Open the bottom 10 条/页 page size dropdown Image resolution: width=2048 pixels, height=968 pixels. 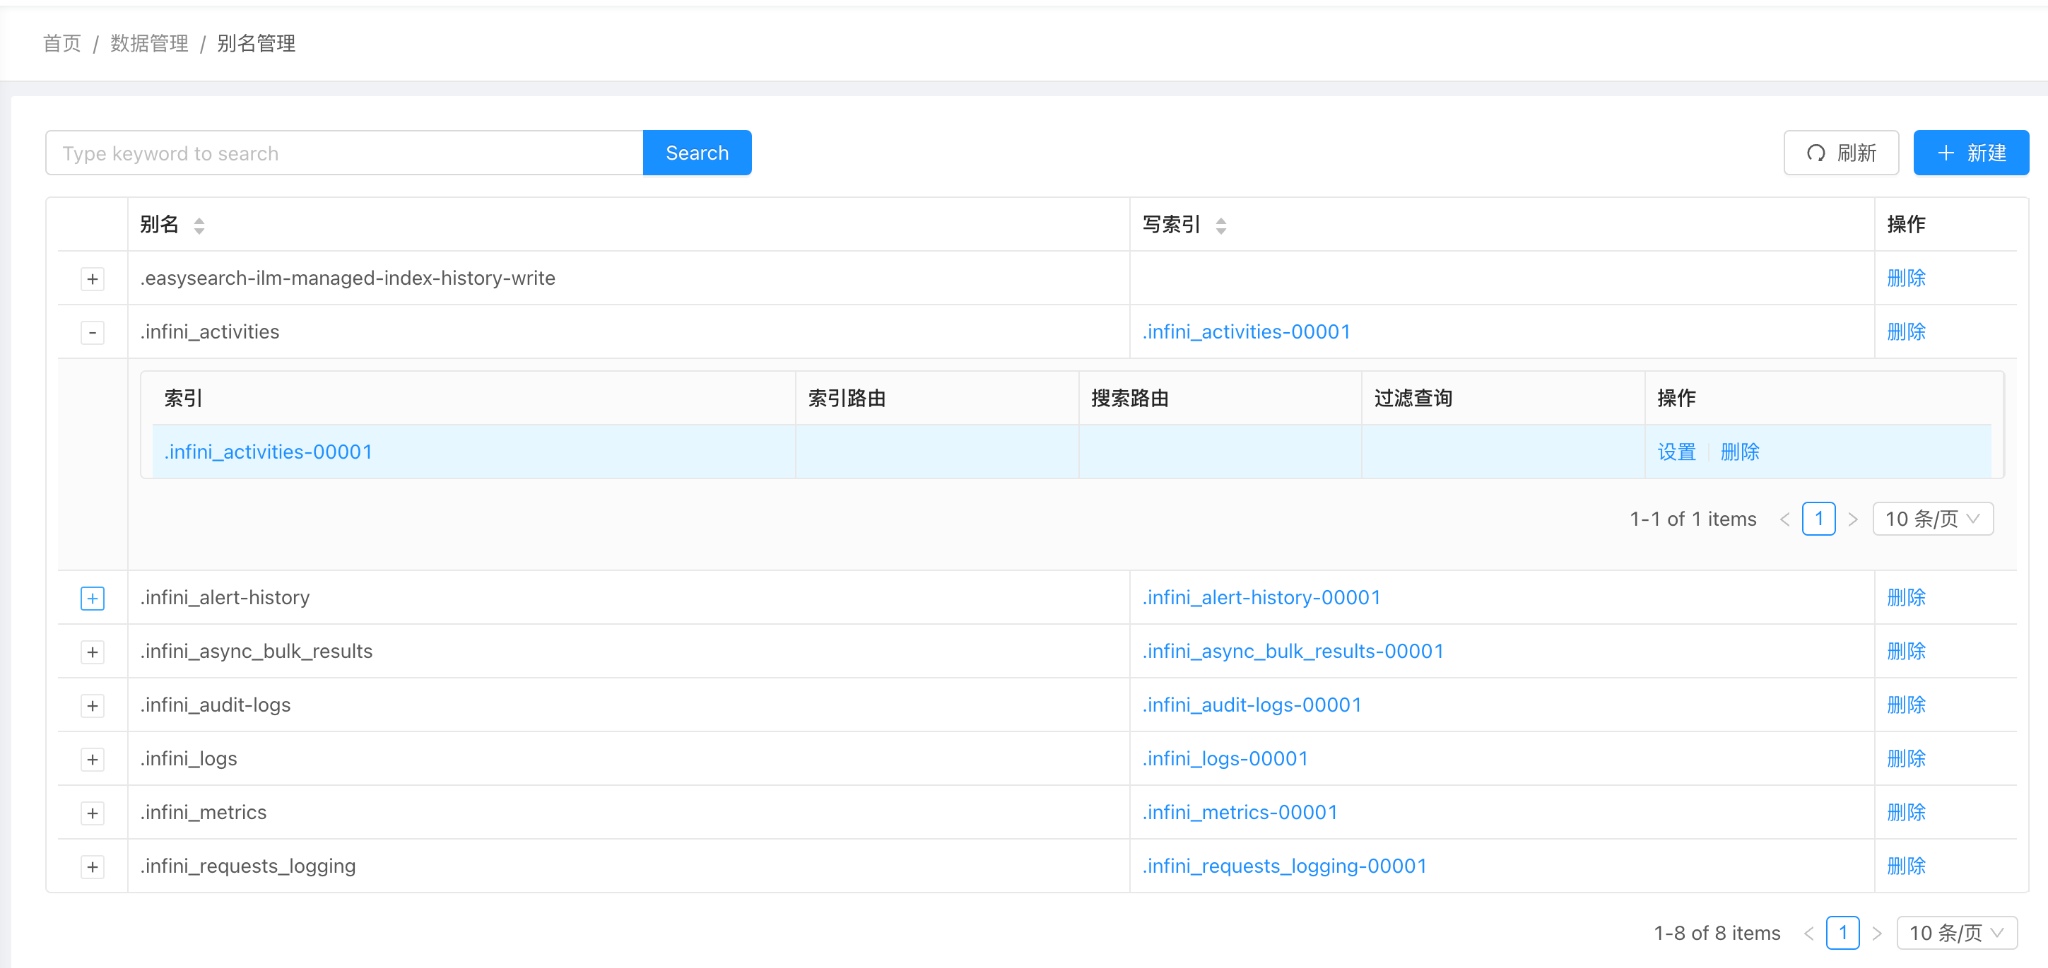[x=1956, y=932]
